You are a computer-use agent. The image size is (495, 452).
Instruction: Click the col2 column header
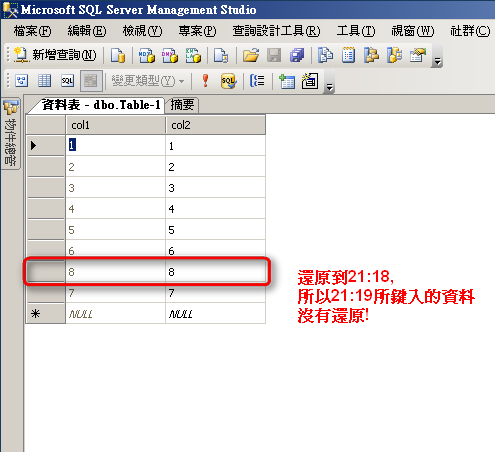tap(215, 125)
